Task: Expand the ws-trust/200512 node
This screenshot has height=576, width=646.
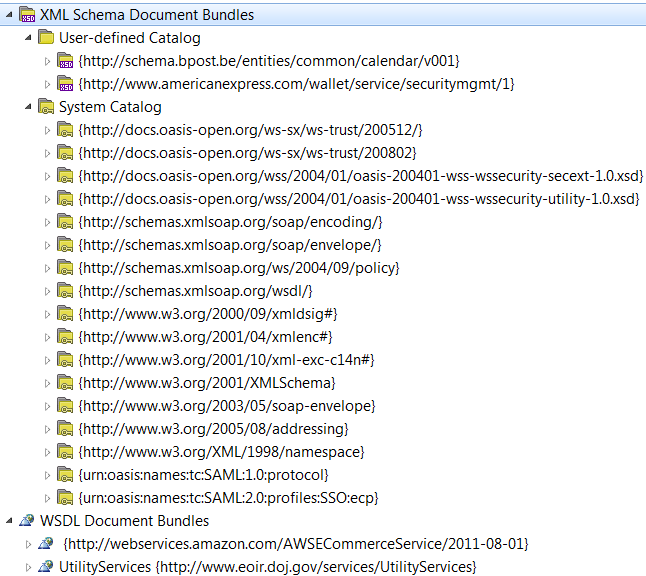Action: (47, 131)
